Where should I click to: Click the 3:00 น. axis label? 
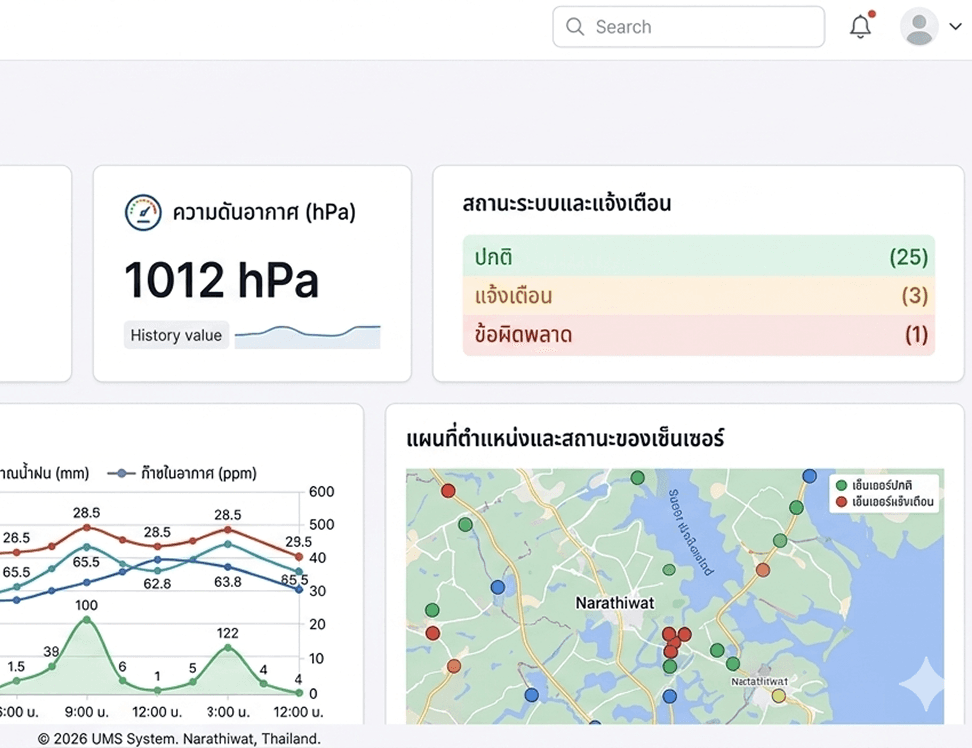228,712
